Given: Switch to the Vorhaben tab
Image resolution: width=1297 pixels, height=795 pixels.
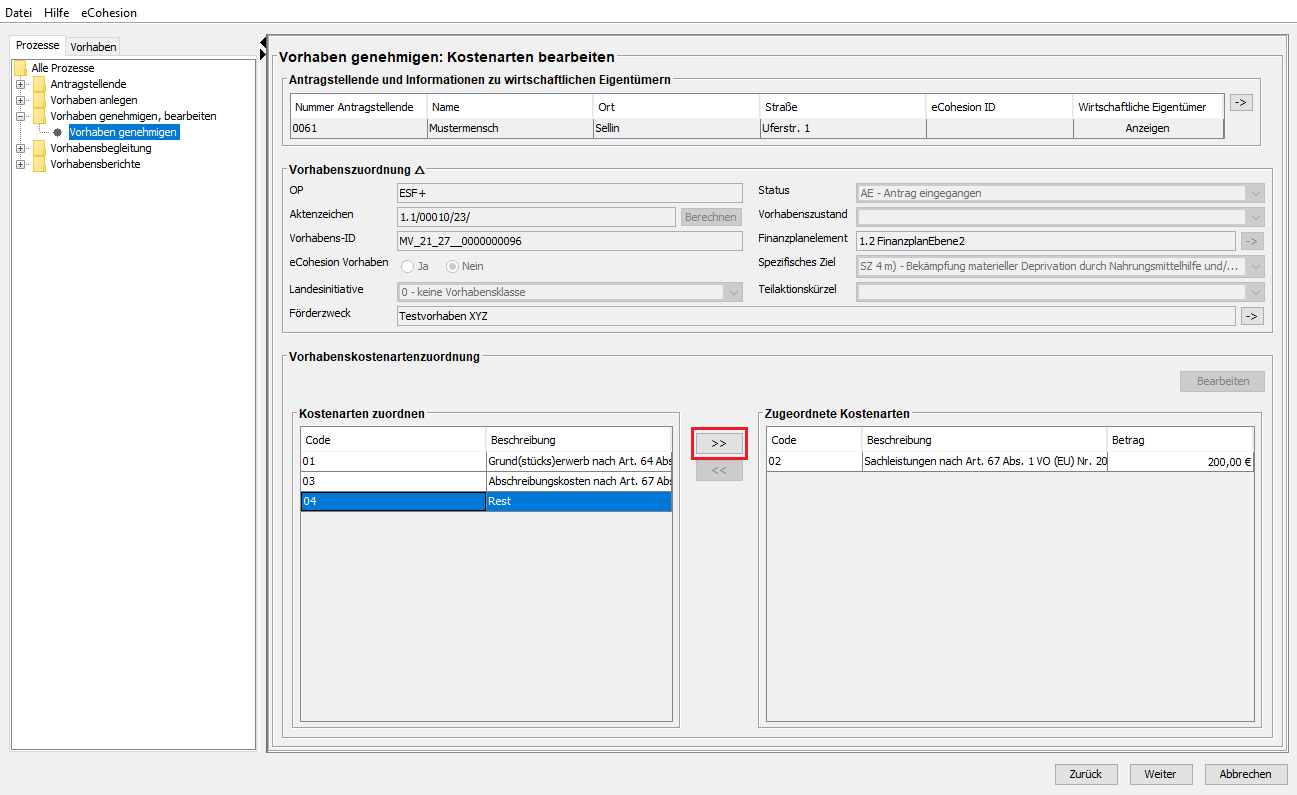Looking at the screenshot, I should click(93, 47).
